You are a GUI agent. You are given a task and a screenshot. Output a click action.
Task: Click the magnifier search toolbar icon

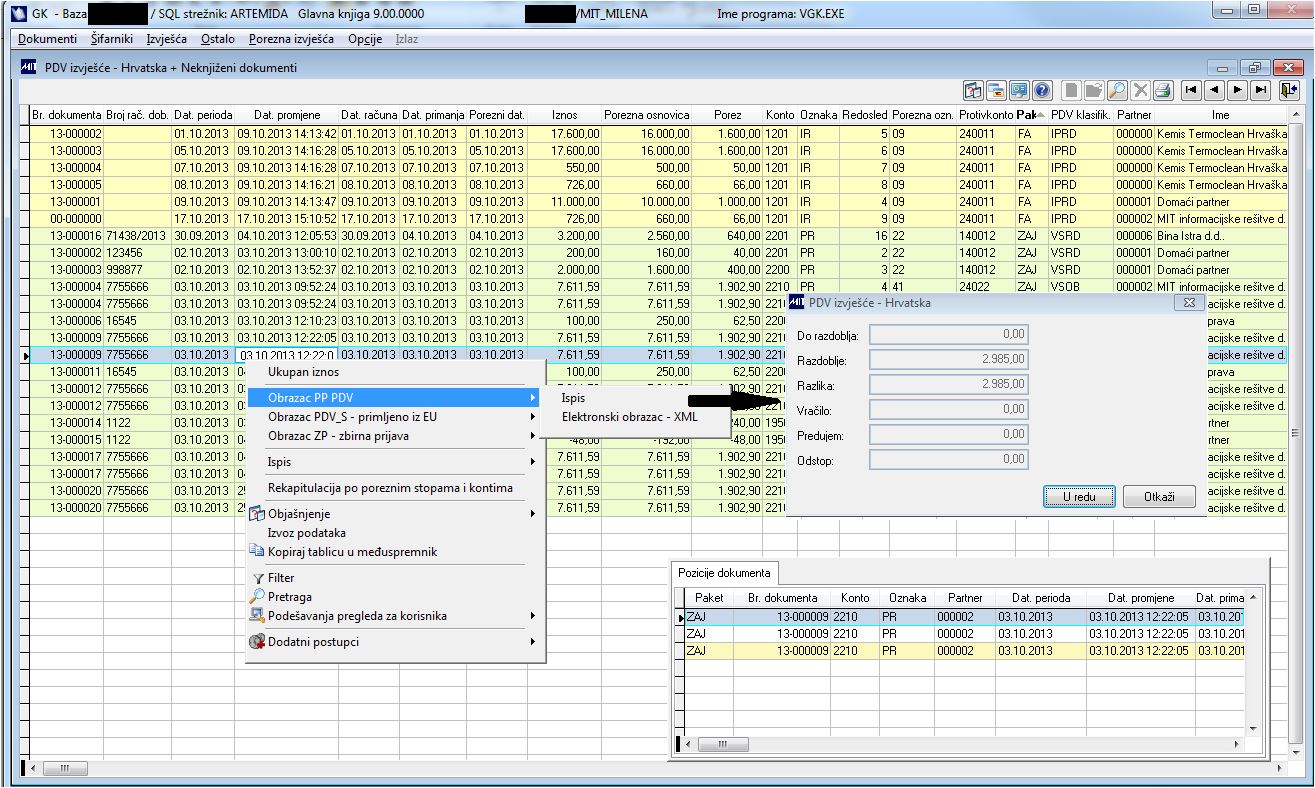1117,90
